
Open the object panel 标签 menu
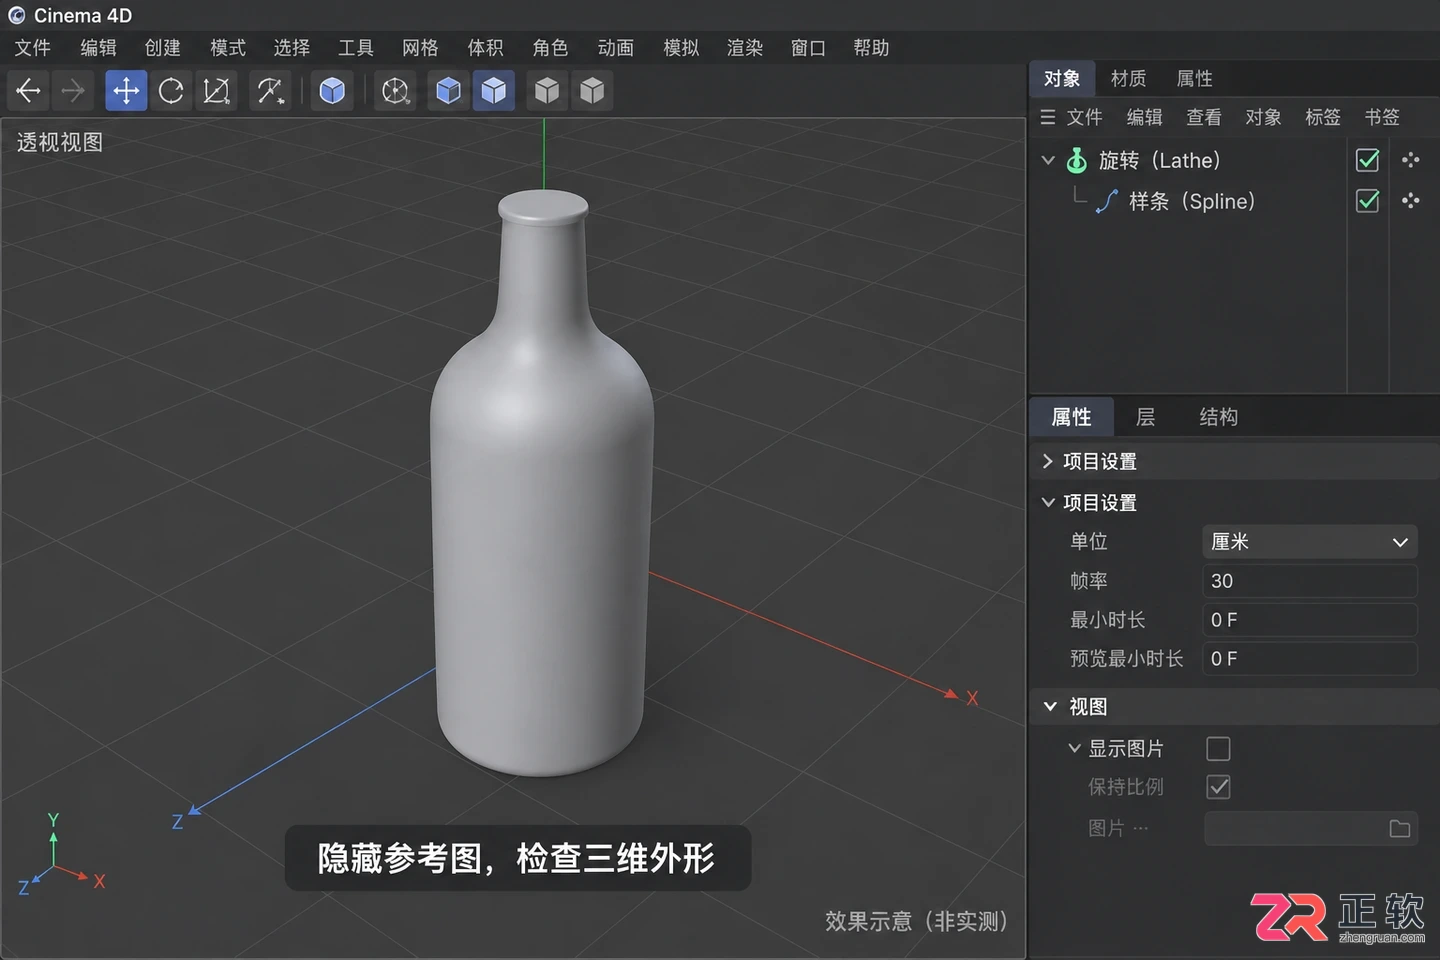pyautogui.click(x=1322, y=117)
